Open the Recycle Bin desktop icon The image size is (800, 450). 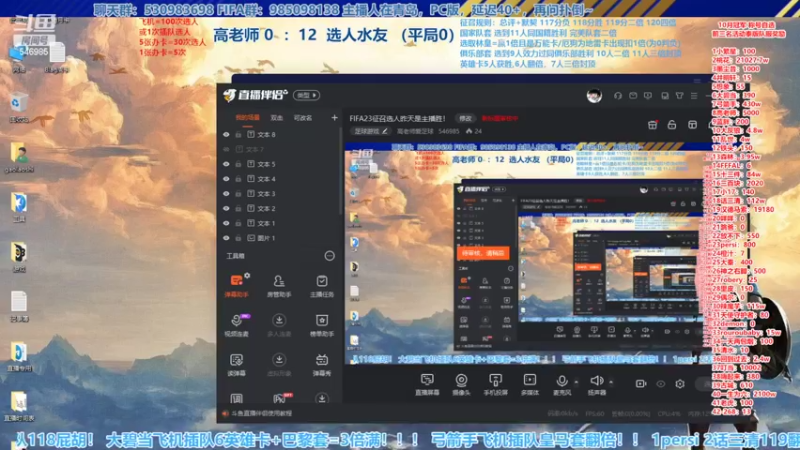(x=18, y=107)
